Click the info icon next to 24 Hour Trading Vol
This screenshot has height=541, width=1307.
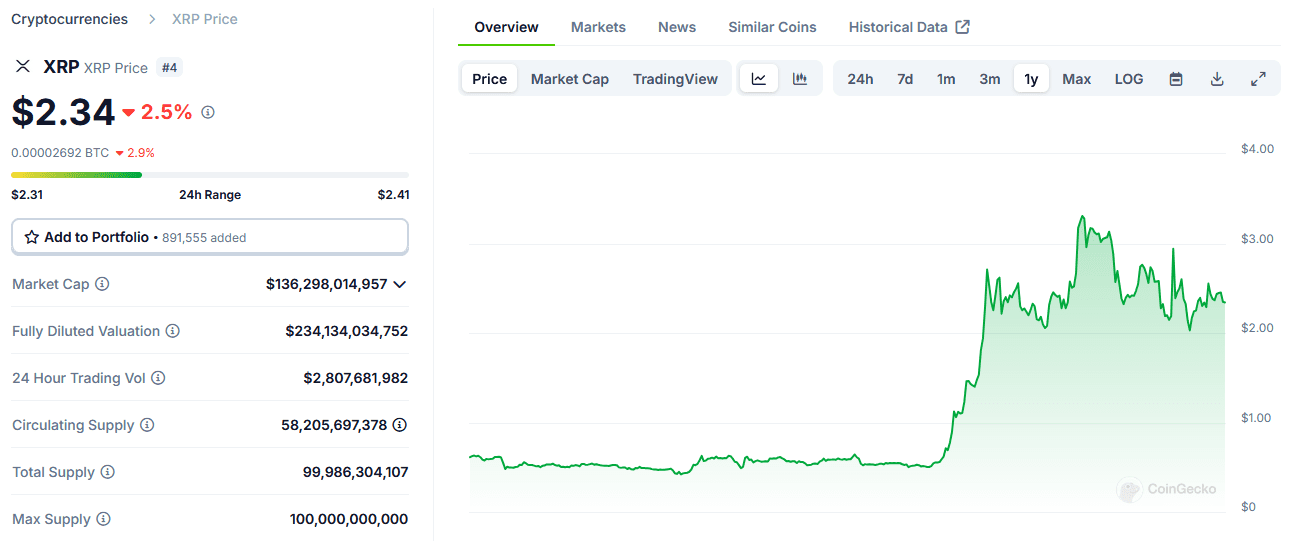[158, 378]
